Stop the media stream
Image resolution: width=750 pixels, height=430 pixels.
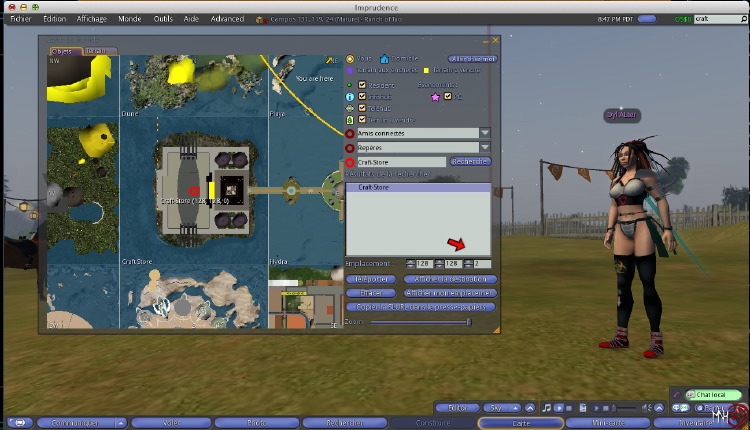tap(606, 408)
